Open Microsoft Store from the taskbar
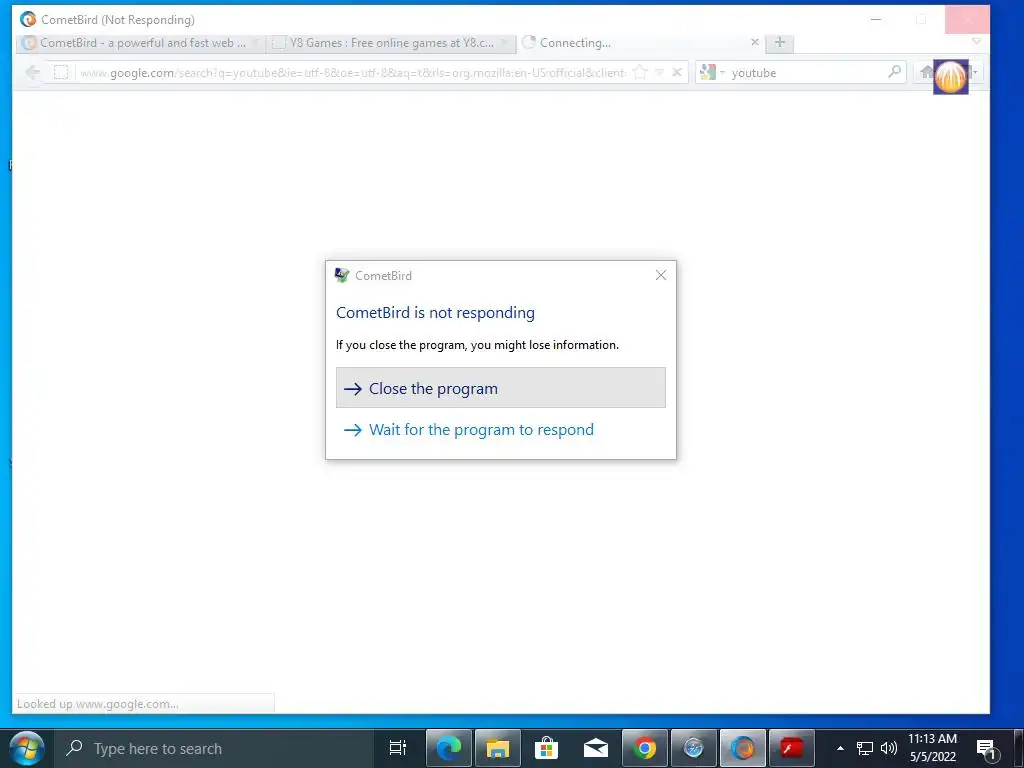1024x768 pixels. [547, 748]
